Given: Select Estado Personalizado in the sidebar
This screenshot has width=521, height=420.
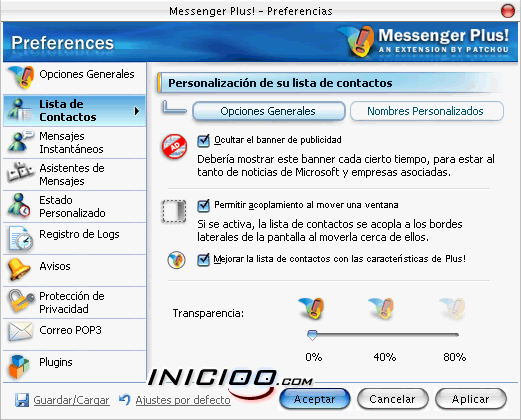Looking at the screenshot, I should [75, 207].
